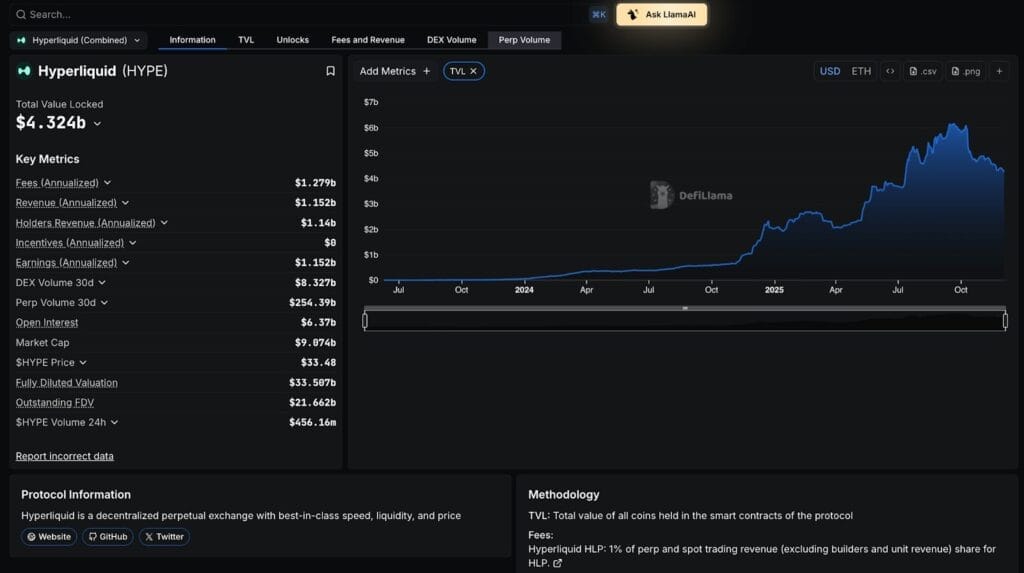Open the GitHub link button

pyautogui.click(x=108, y=536)
